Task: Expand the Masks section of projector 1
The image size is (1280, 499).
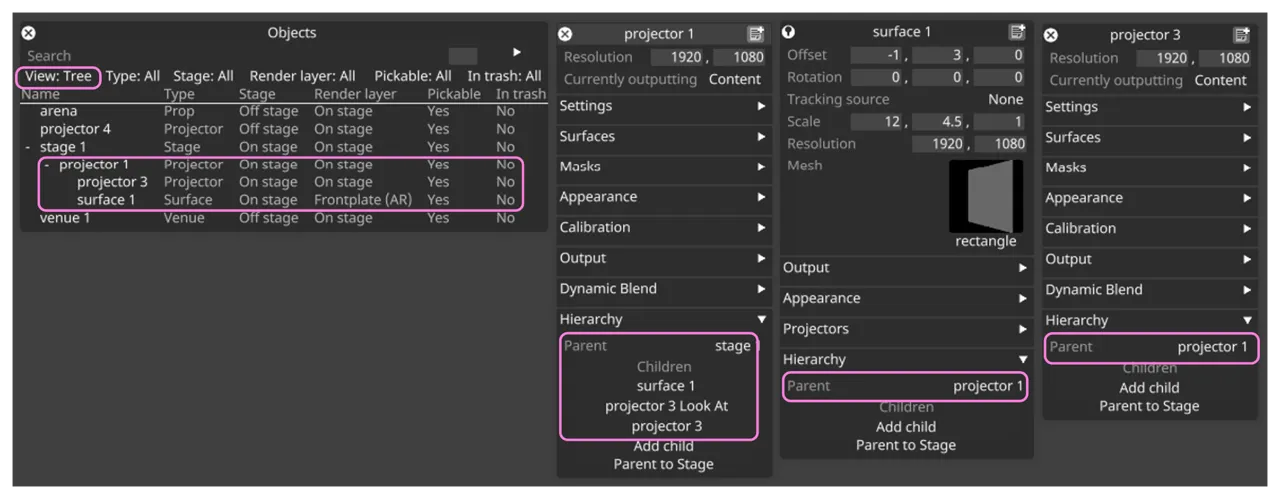Action: (x=664, y=167)
